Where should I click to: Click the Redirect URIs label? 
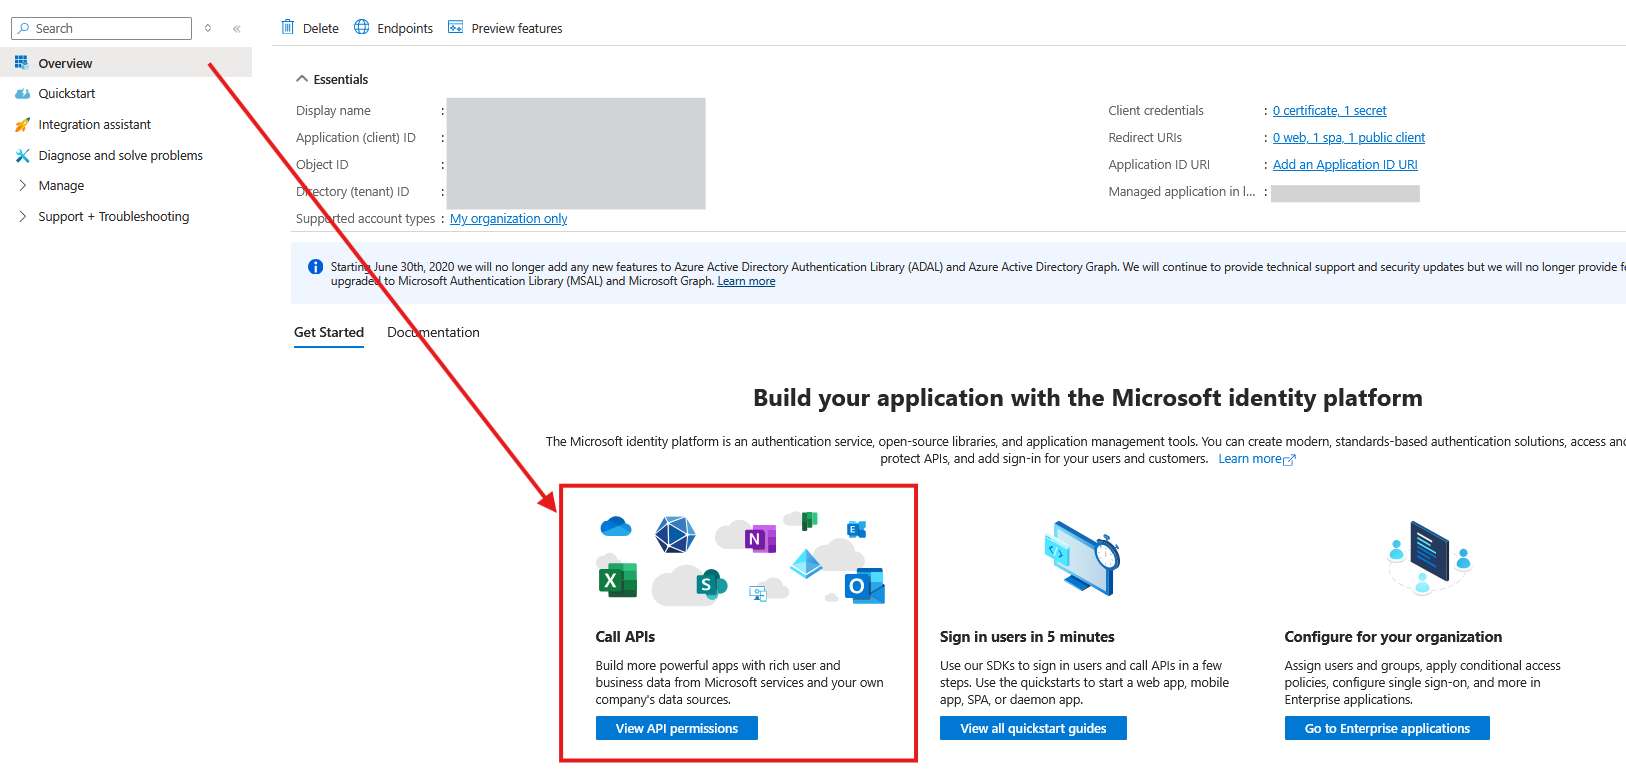(x=1145, y=138)
